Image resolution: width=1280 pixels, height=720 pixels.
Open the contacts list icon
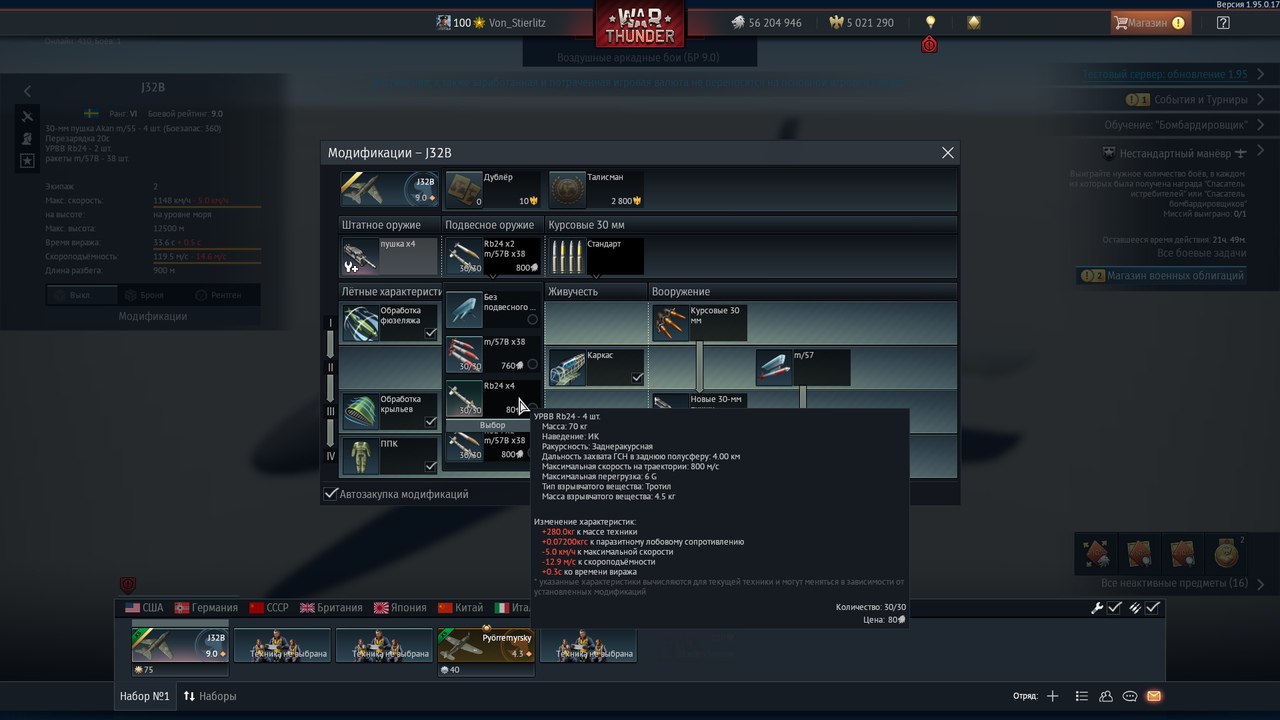1081,696
